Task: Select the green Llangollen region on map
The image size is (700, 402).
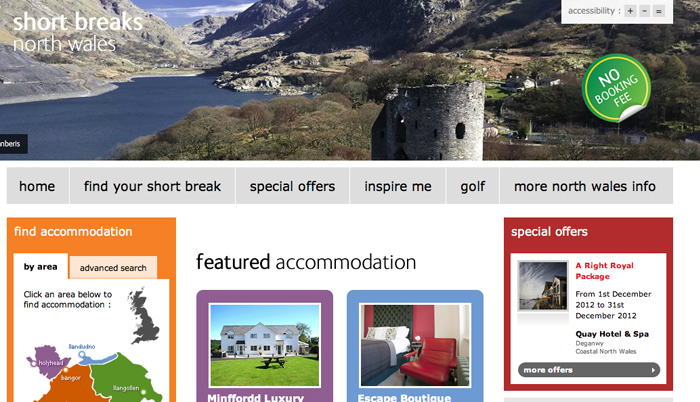Action: [125, 380]
